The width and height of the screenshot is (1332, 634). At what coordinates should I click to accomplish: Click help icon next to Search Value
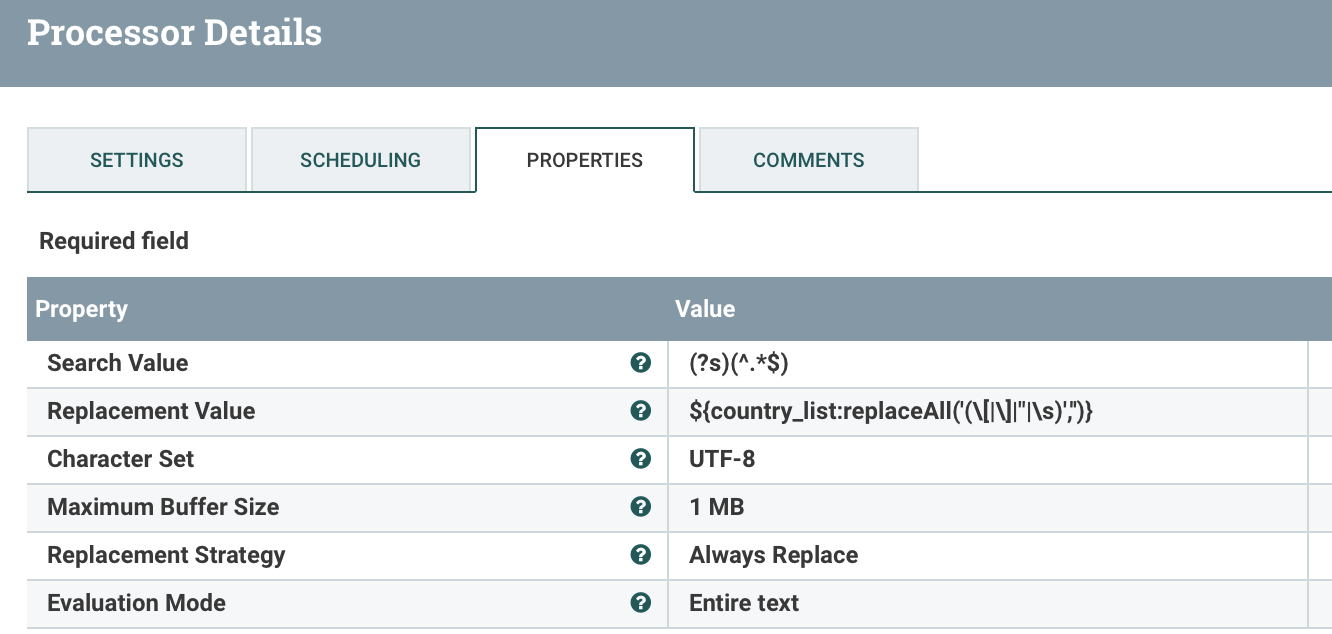pyautogui.click(x=641, y=363)
